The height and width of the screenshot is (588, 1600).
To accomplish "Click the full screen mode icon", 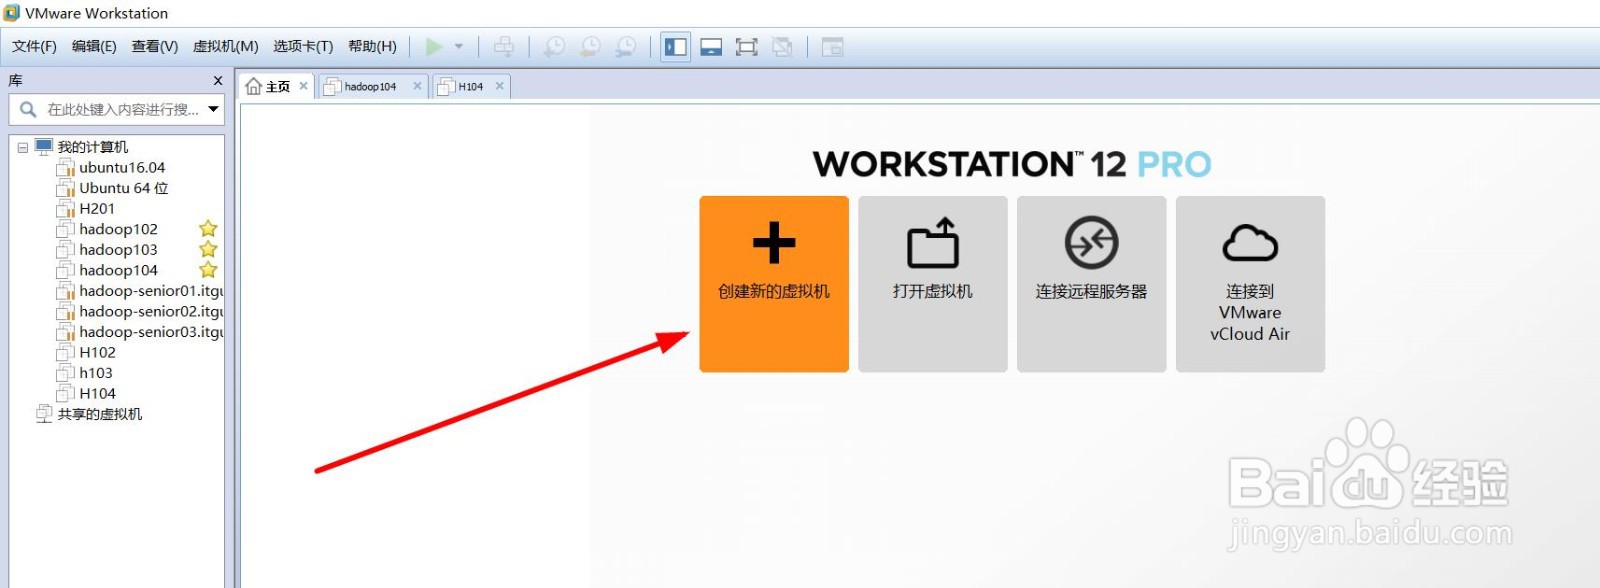I will tap(746, 47).
